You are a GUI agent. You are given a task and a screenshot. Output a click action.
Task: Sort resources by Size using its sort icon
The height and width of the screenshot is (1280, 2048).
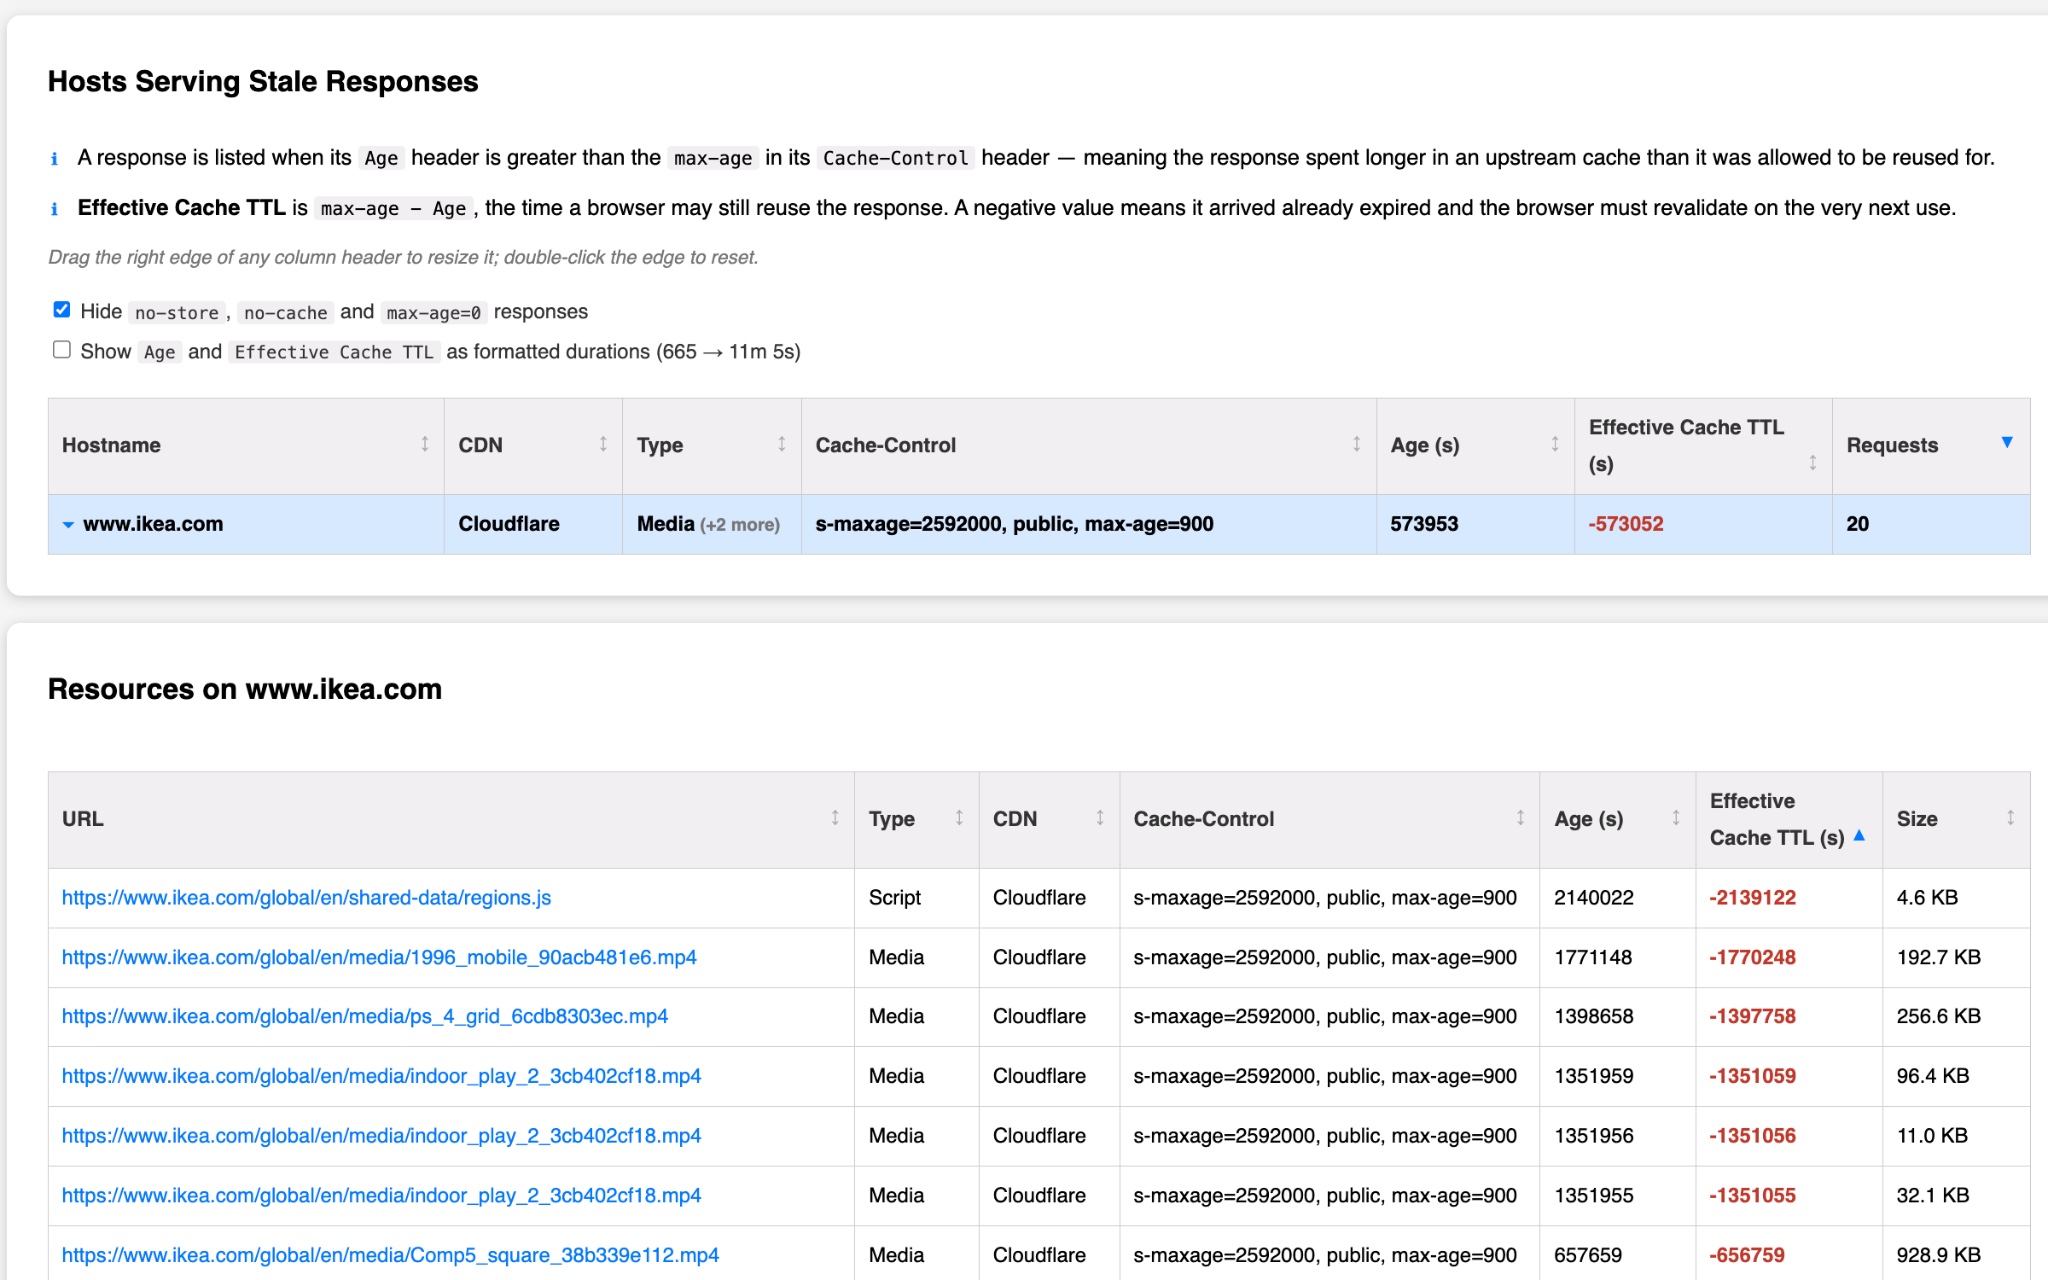tap(2010, 818)
